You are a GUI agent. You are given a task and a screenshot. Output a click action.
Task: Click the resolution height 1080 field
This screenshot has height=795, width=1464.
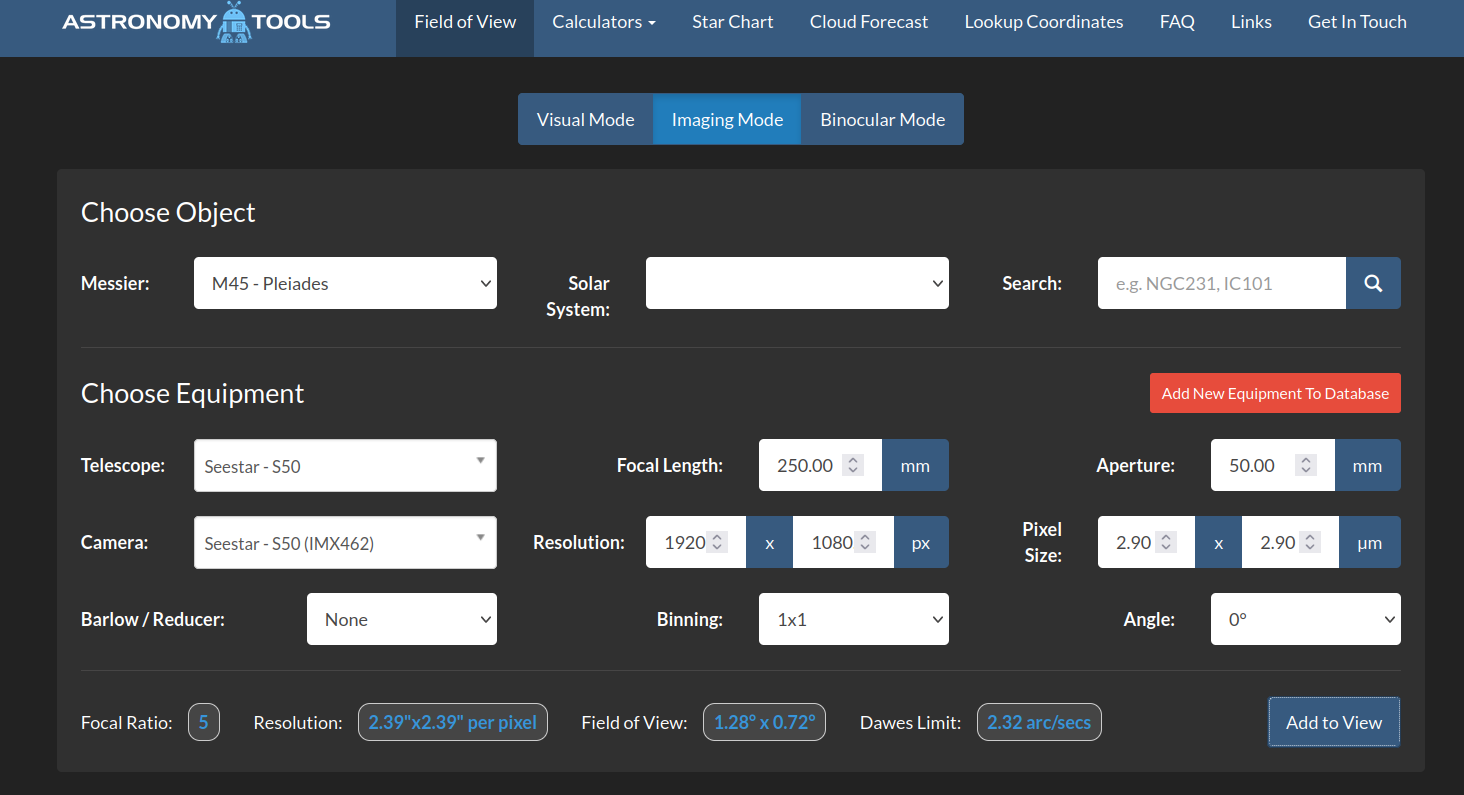click(x=843, y=542)
